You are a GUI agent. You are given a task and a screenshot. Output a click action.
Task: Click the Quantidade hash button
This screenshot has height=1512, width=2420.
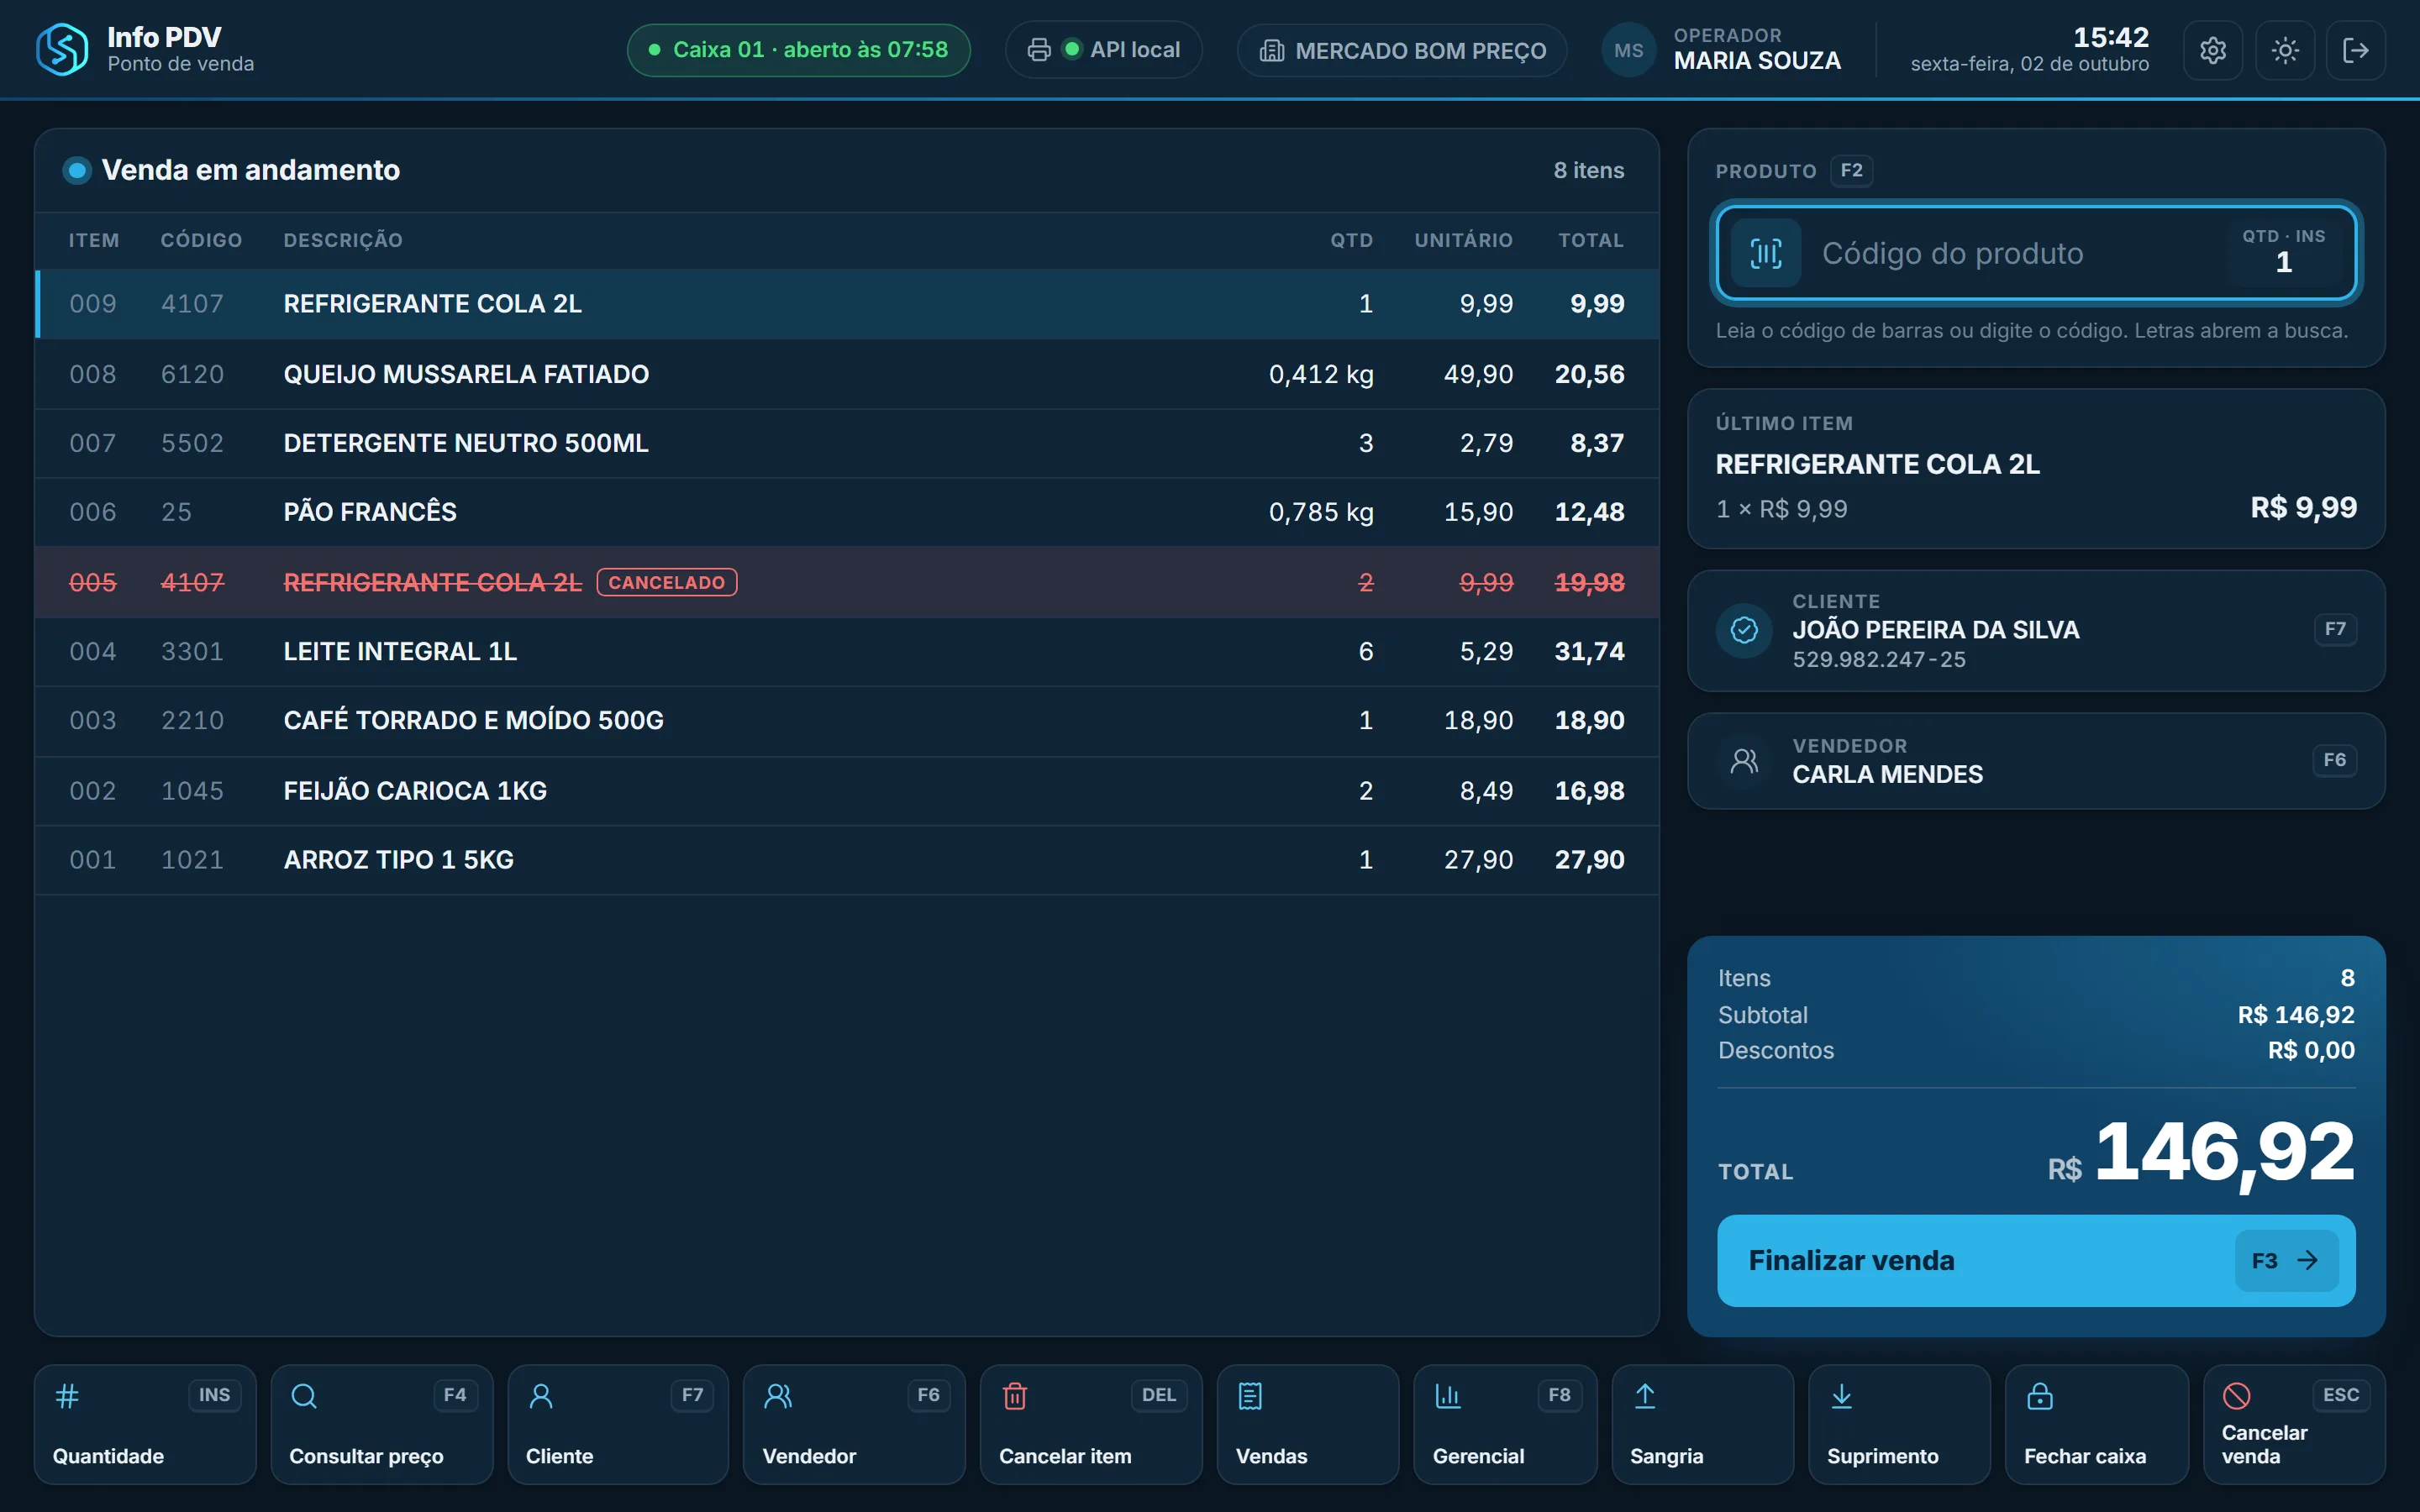145,1424
